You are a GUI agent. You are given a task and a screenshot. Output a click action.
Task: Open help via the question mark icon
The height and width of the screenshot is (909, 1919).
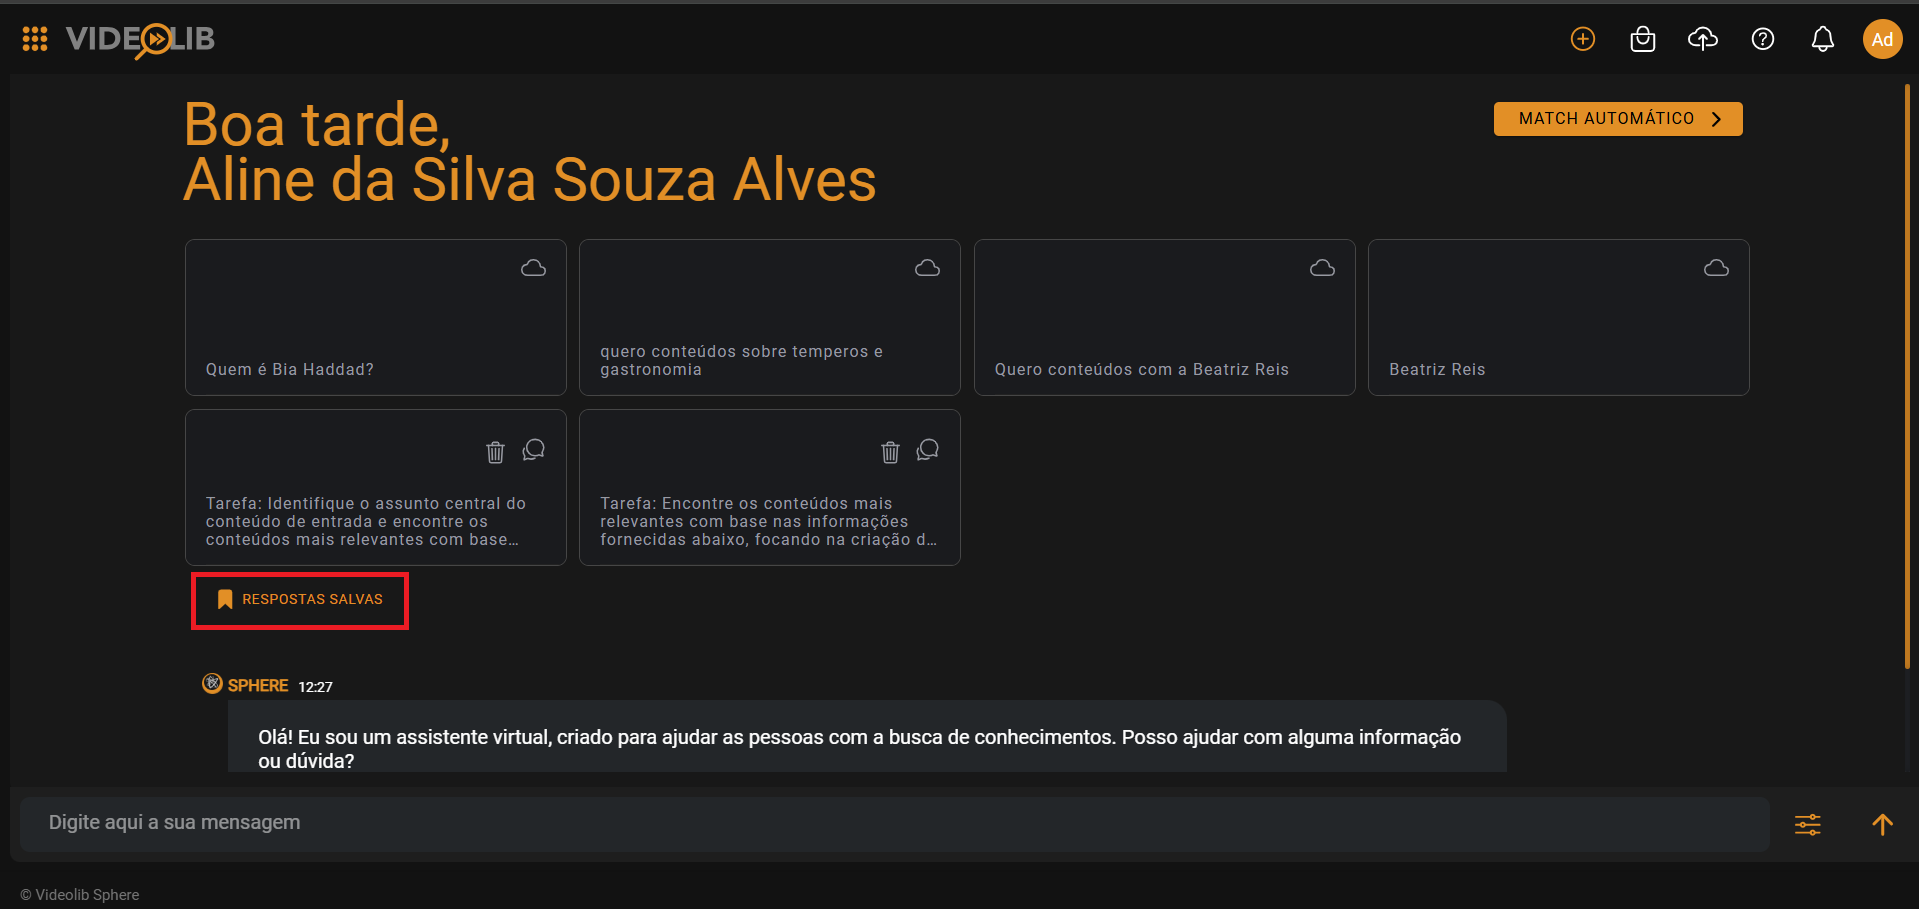1763,39
